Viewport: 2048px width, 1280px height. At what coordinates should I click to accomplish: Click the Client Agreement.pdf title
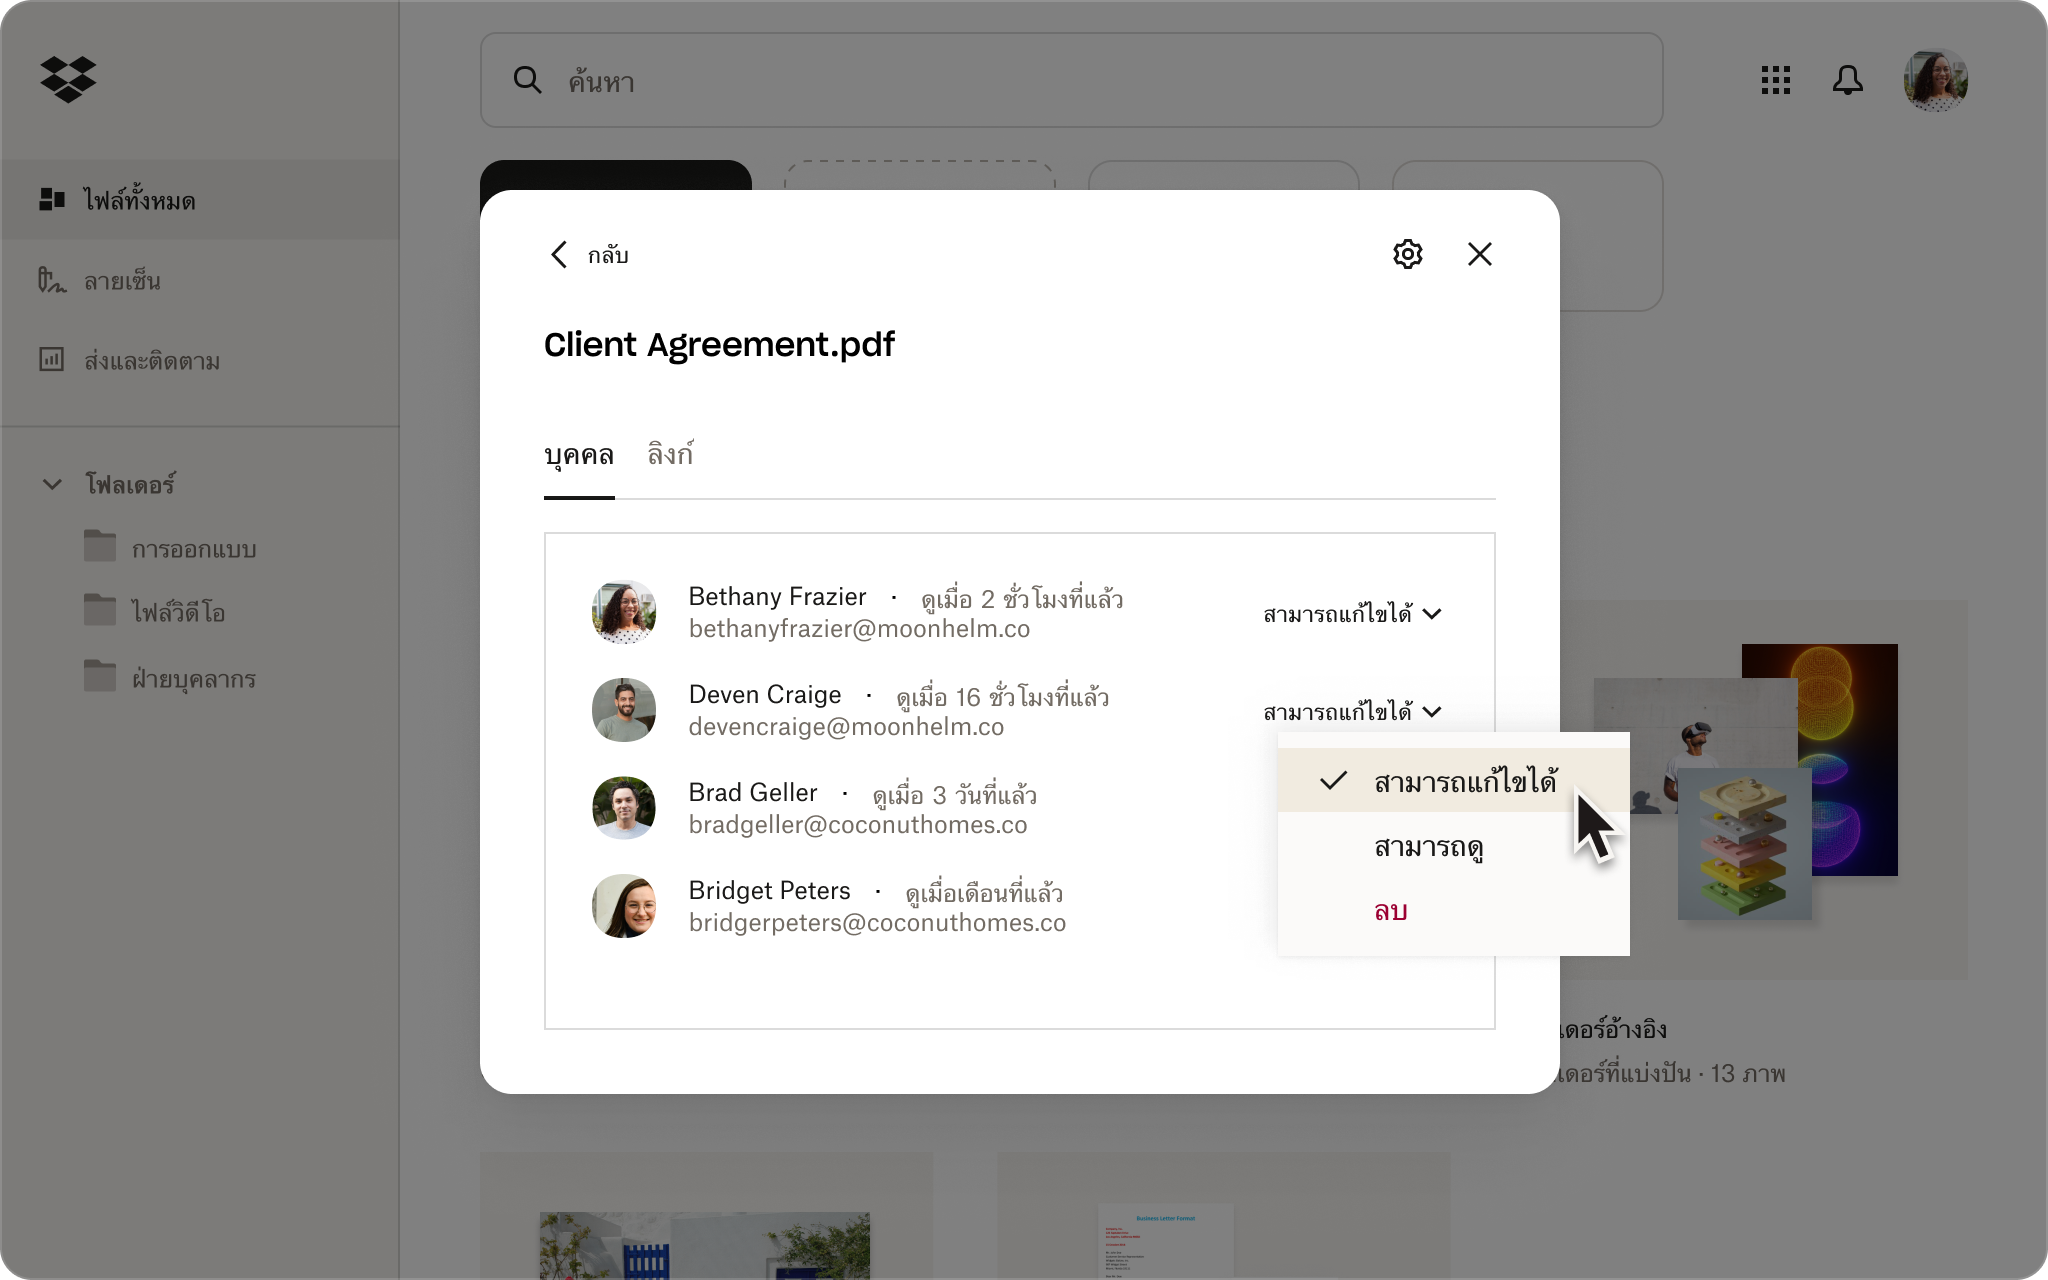pyautogui.click(x=719, y=345)
